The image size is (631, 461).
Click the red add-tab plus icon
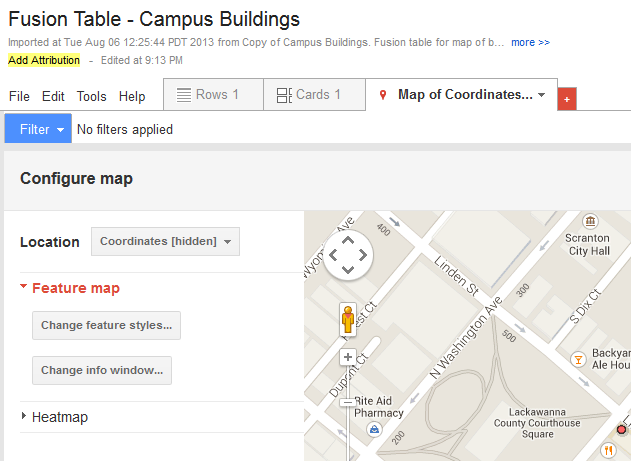coord(567,99)
